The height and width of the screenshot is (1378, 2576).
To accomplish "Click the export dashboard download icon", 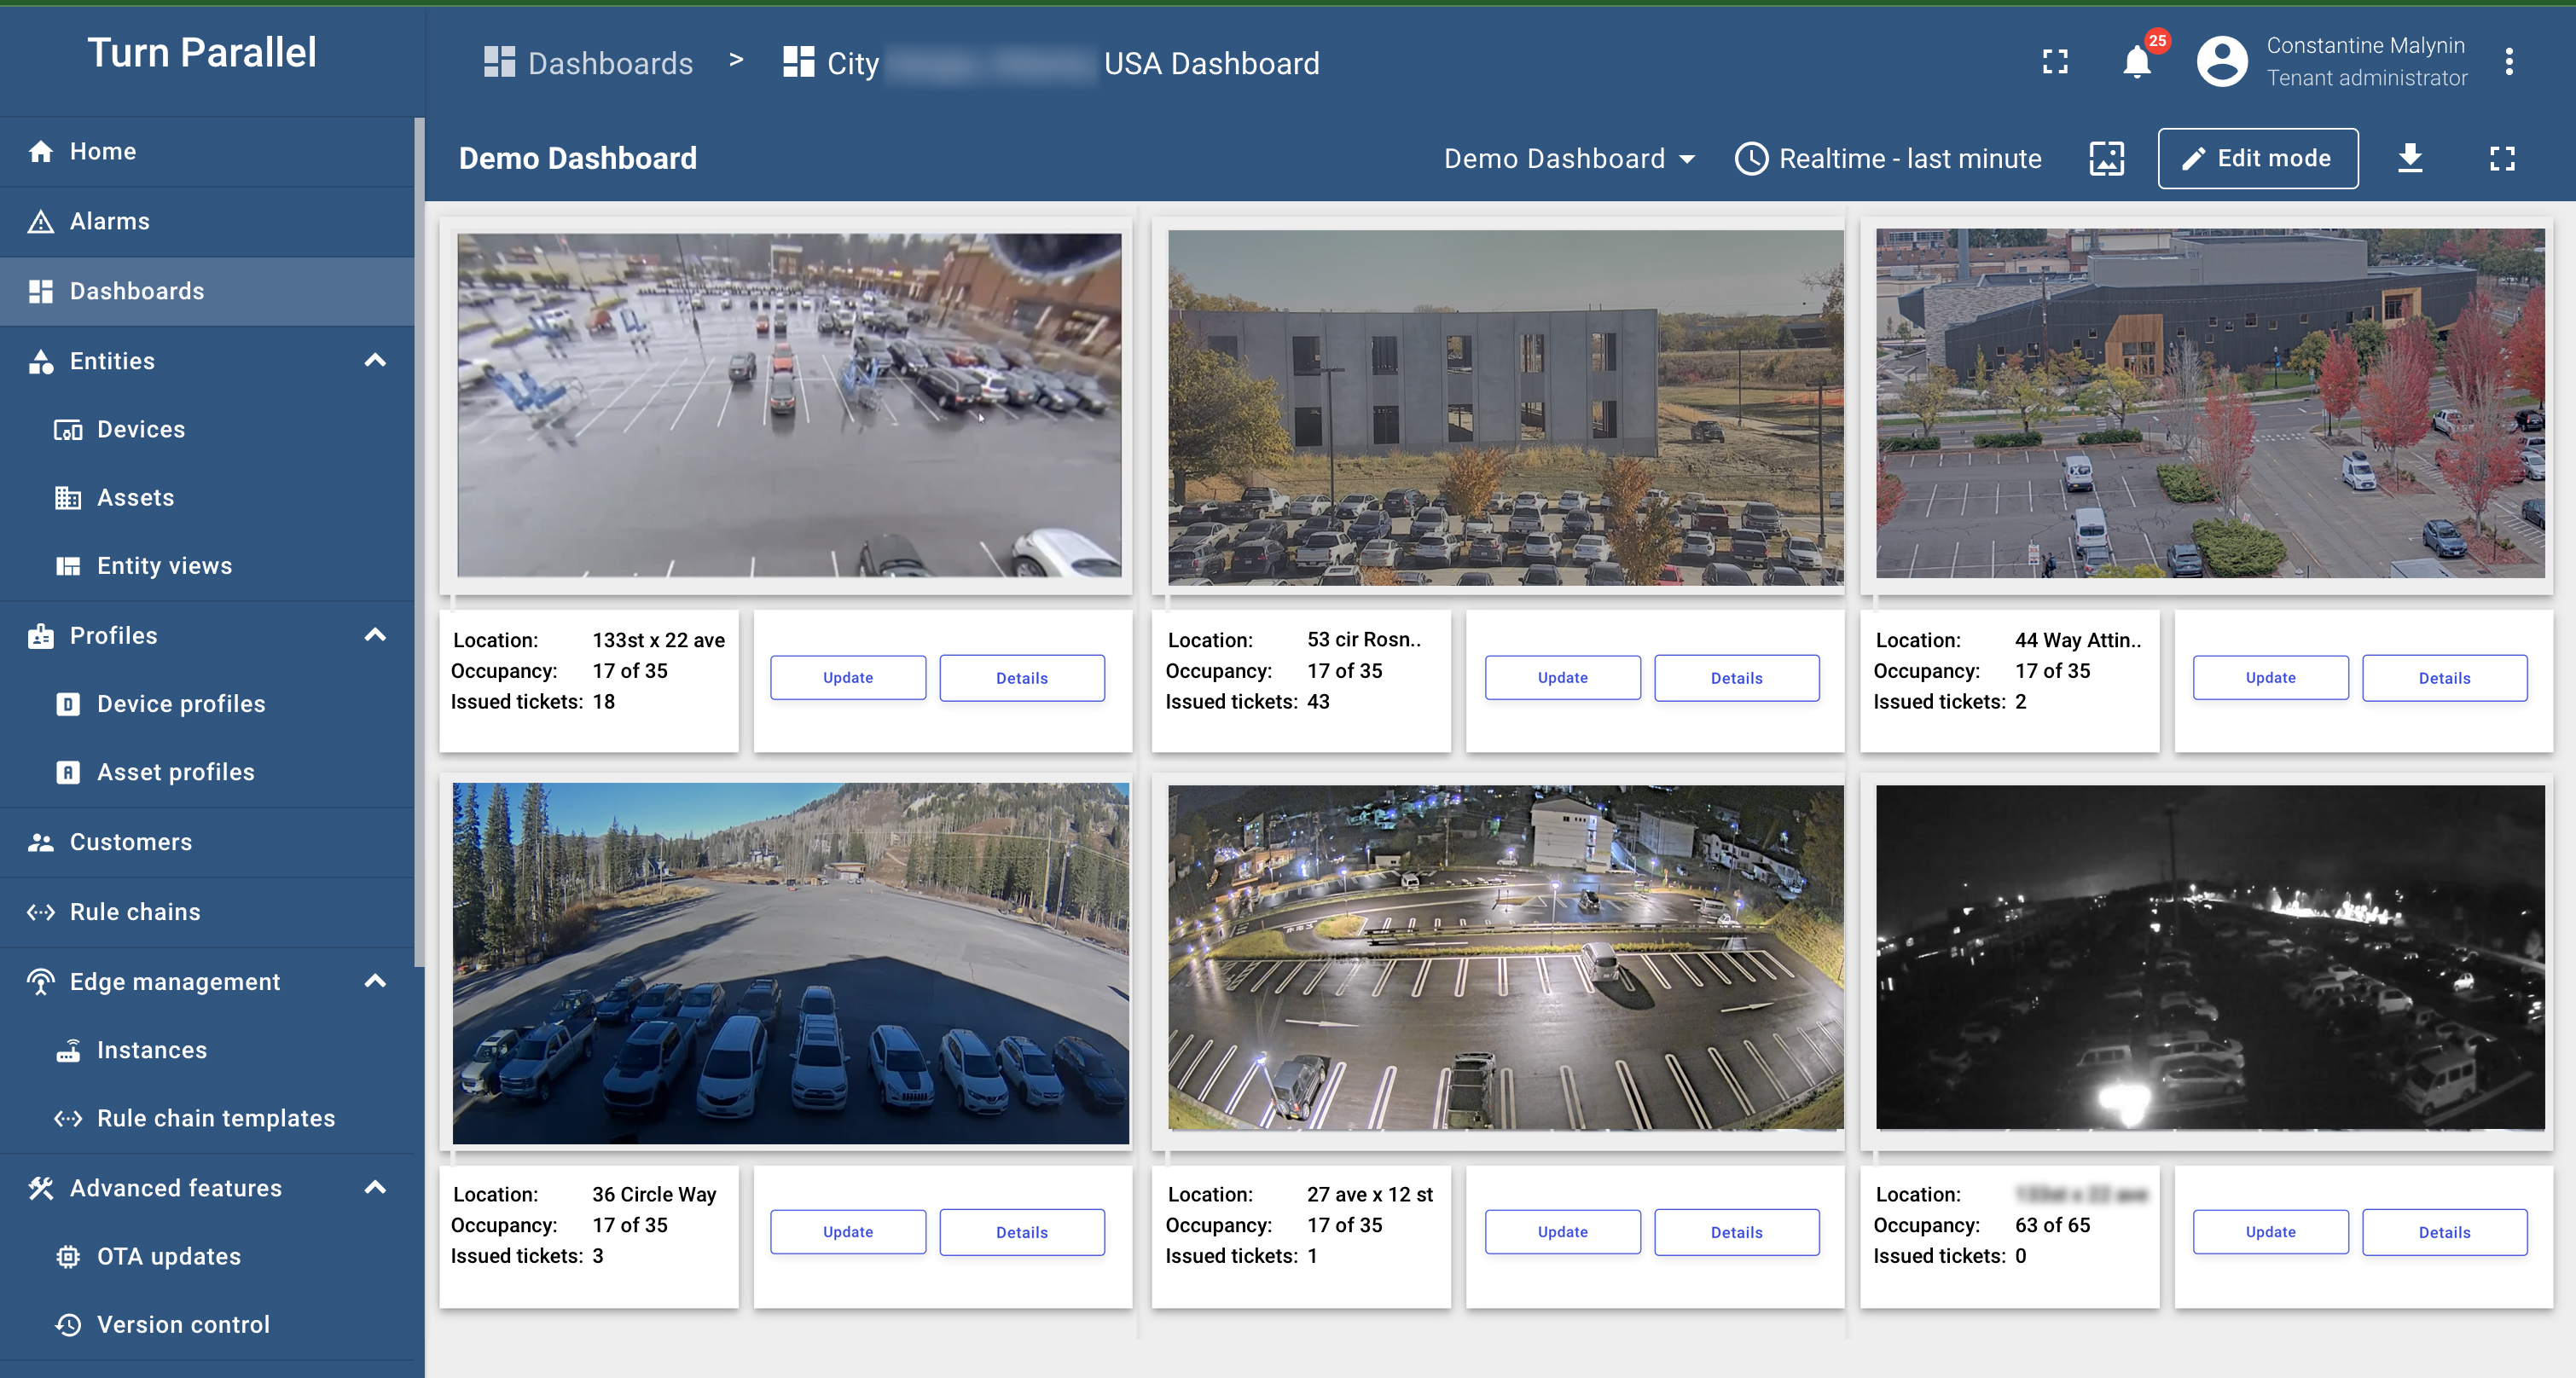I will (2410, 158).
